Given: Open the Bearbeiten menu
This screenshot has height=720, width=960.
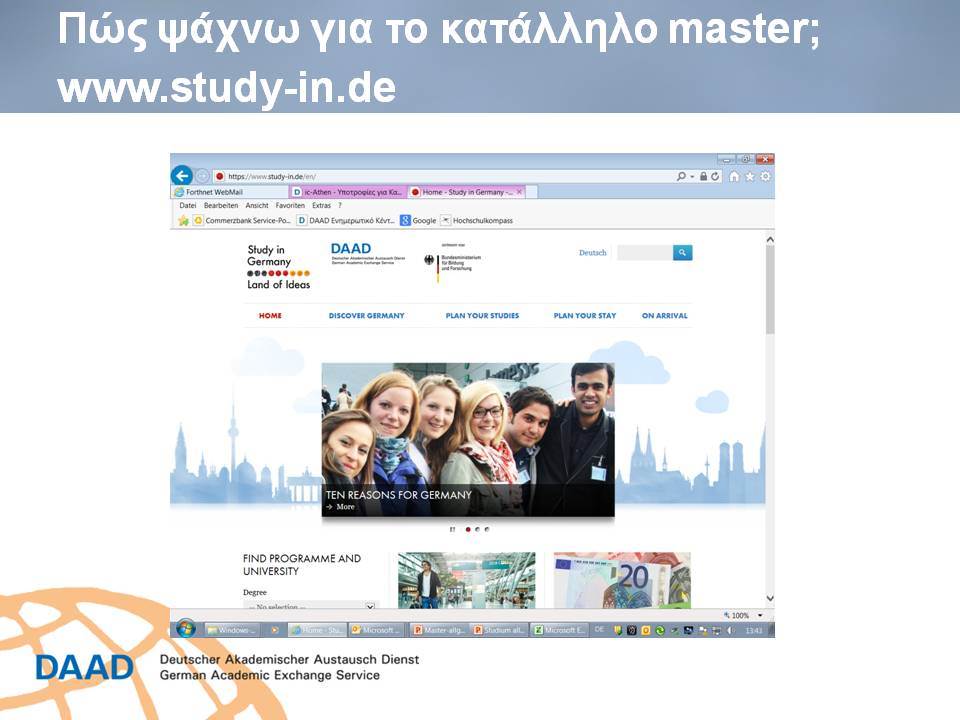Looking at the screenshot, I should click(x=221, y=206).
